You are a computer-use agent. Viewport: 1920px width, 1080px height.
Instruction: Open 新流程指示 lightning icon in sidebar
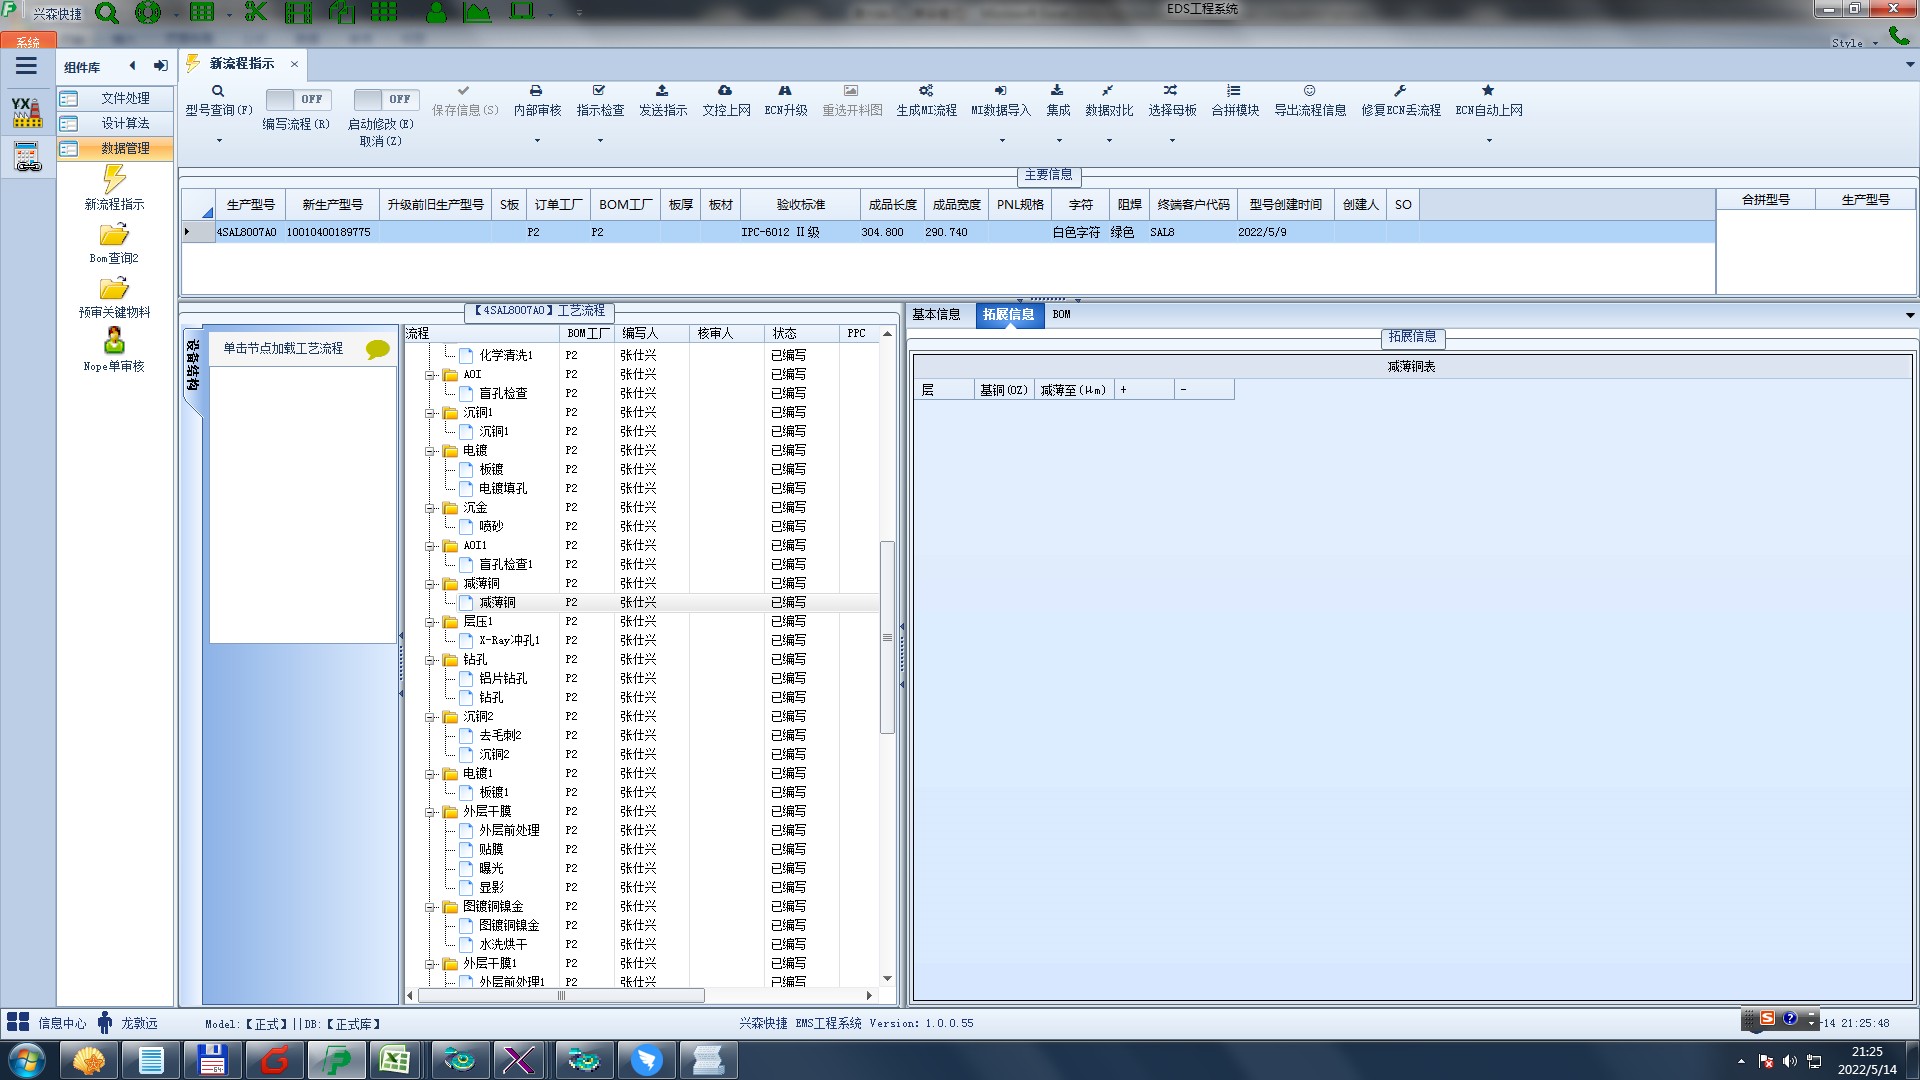[114, 180]
